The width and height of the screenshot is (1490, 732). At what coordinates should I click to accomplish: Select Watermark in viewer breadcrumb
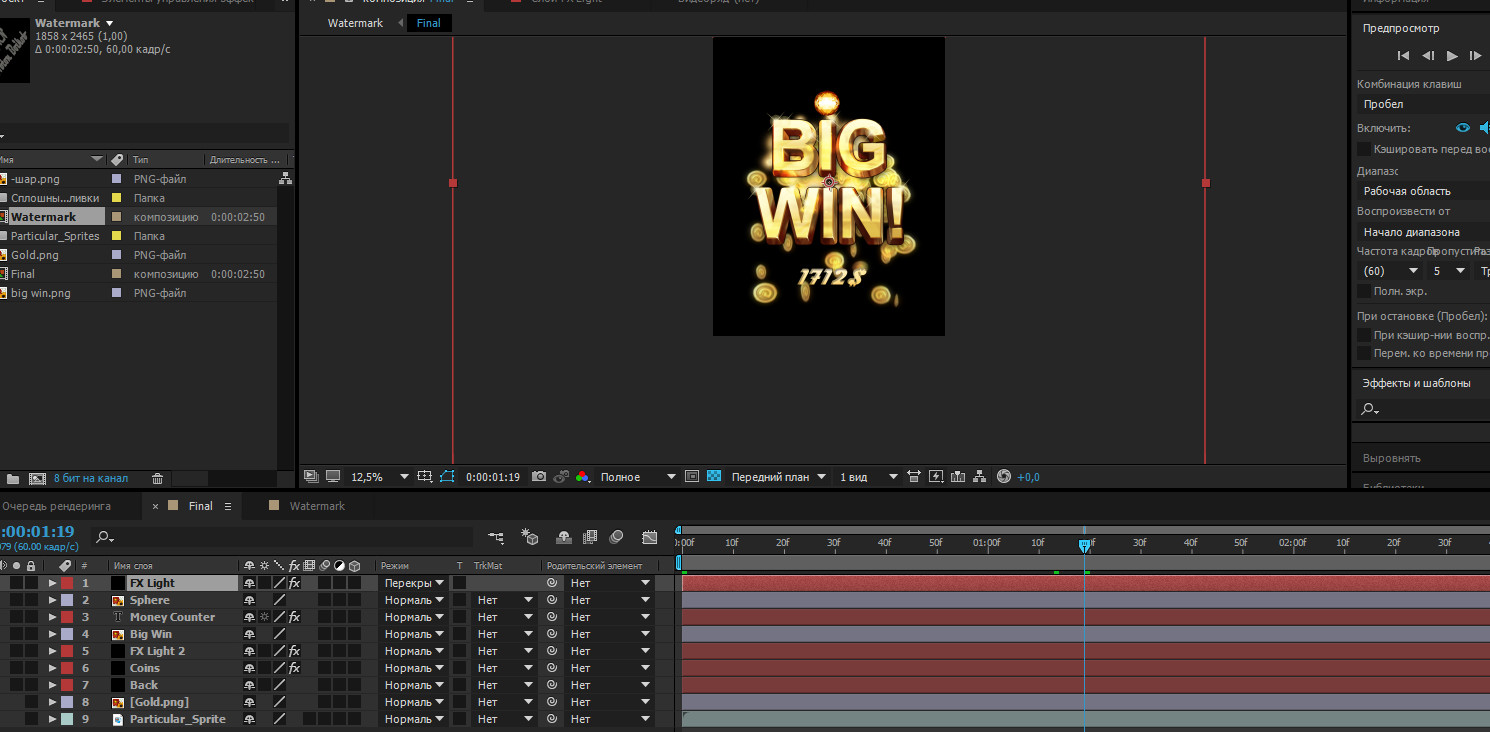coord(355,23)
